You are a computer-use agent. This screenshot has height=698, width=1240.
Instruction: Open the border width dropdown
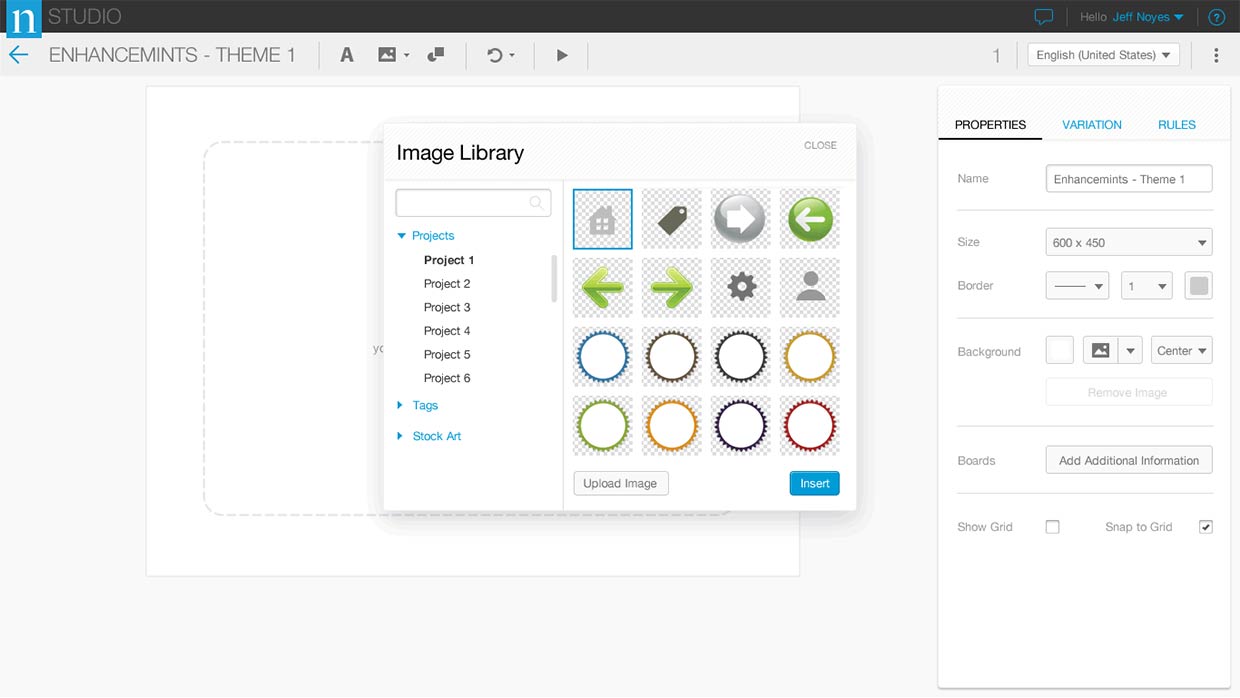[x=1146, y=286]
